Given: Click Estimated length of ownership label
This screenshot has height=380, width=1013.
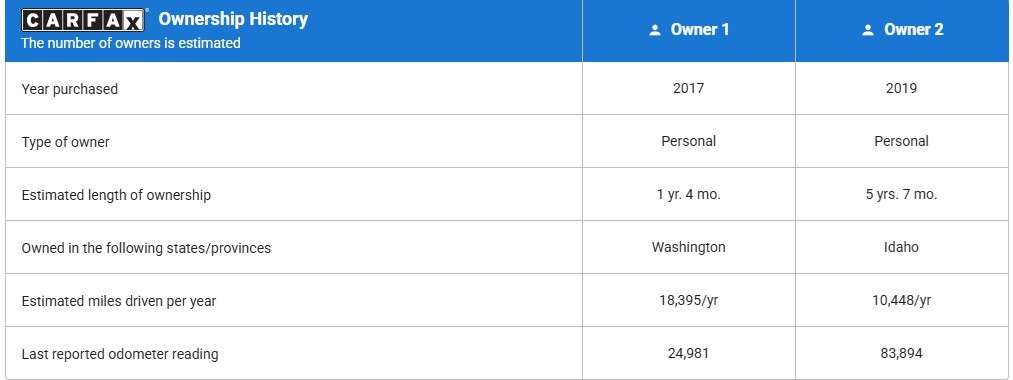Looking at the screenshot, I should pos(116,195).
